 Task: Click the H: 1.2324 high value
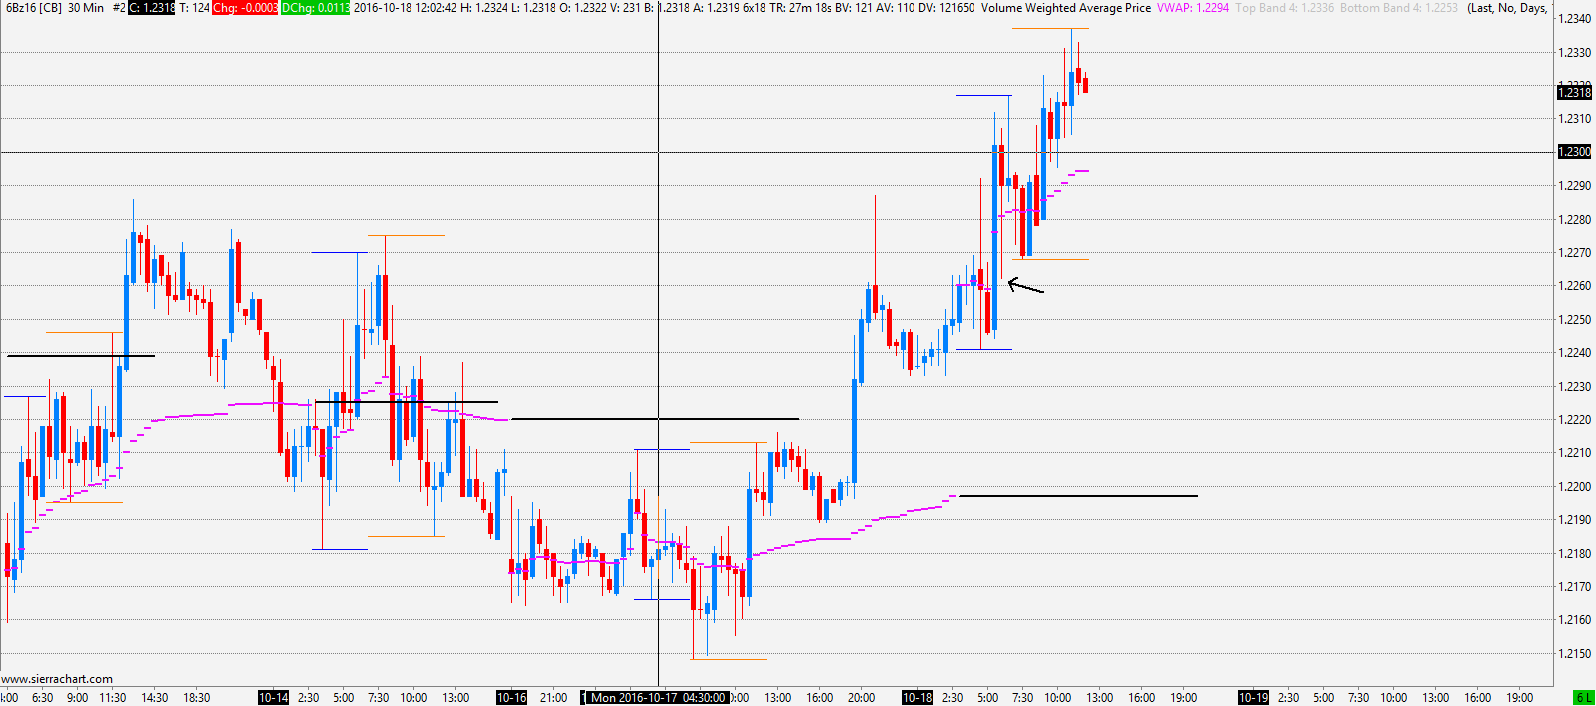pyautogui.click(x=485, y=8)
